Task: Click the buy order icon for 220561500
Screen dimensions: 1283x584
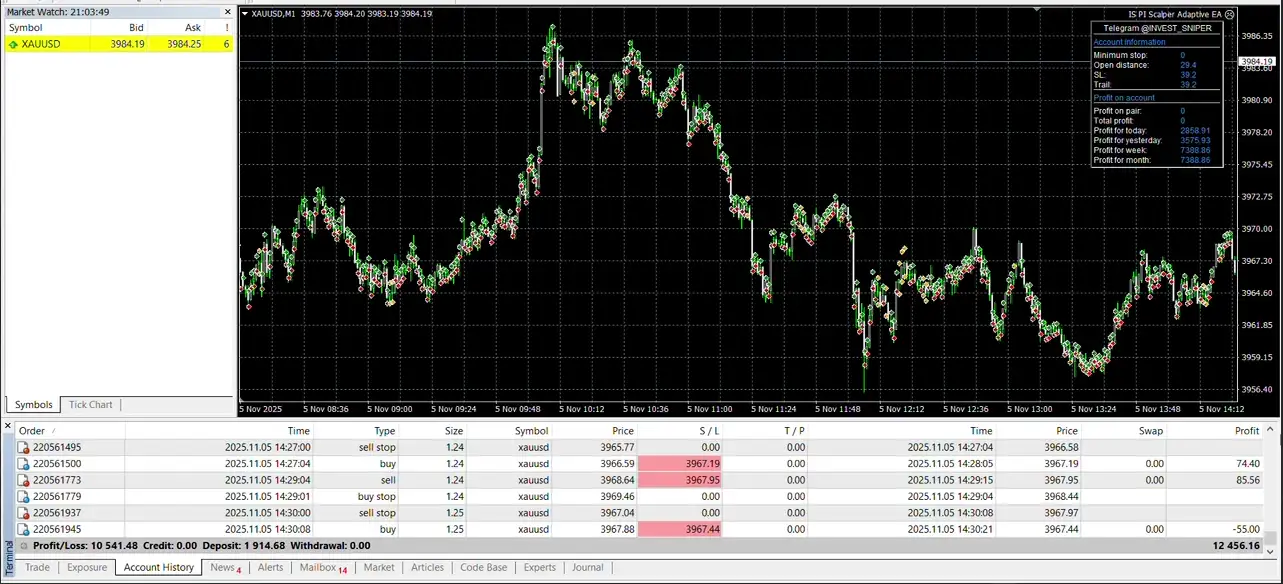Action: coord(24,464)
